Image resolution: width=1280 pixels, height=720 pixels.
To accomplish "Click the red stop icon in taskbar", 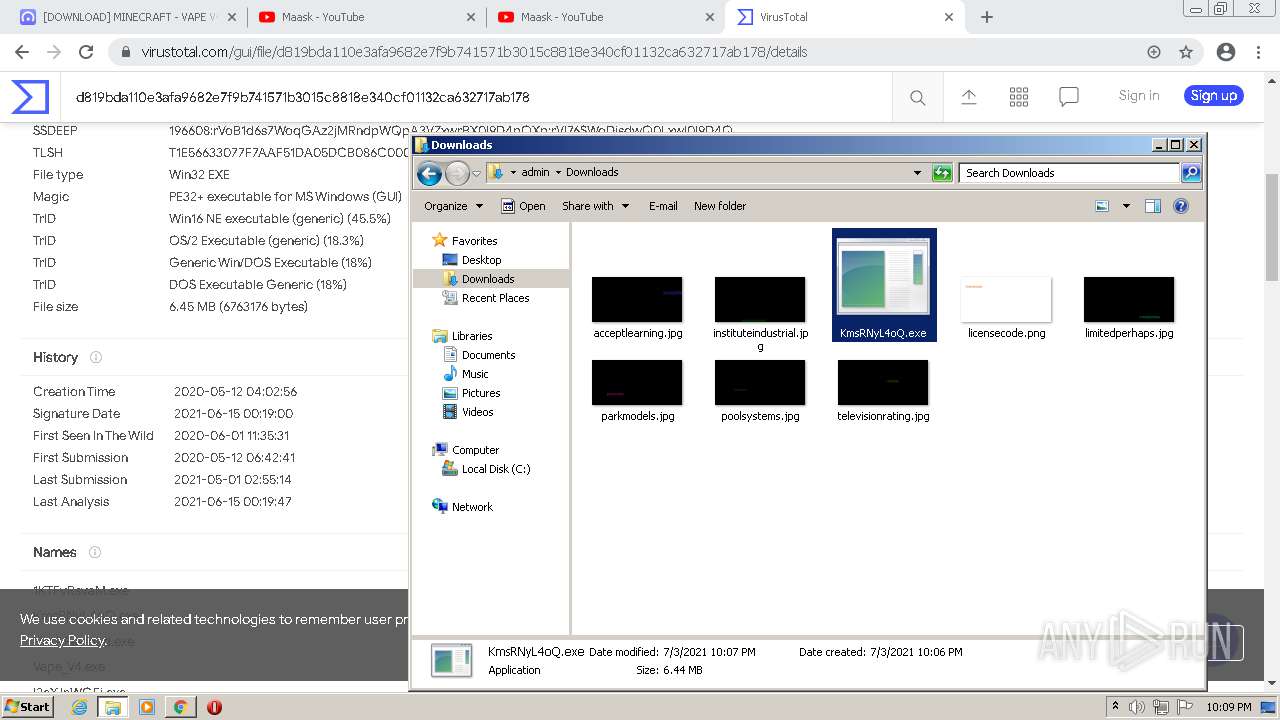I will (214, 707).
